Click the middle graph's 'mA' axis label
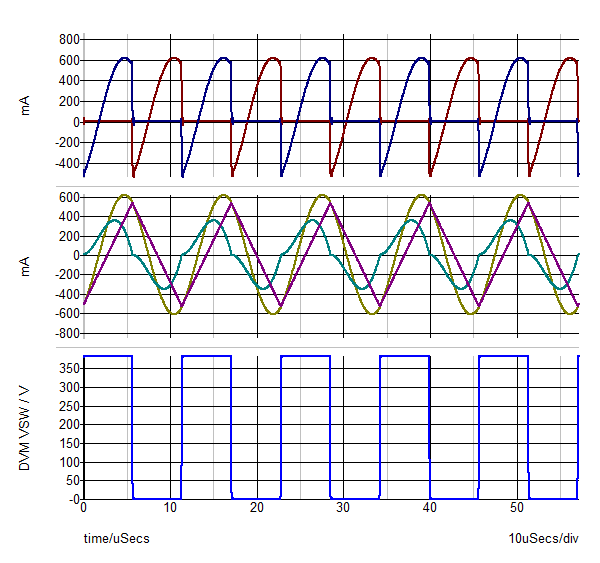The height and width of the screenshot is (563, 600). (x=28, y=264)
